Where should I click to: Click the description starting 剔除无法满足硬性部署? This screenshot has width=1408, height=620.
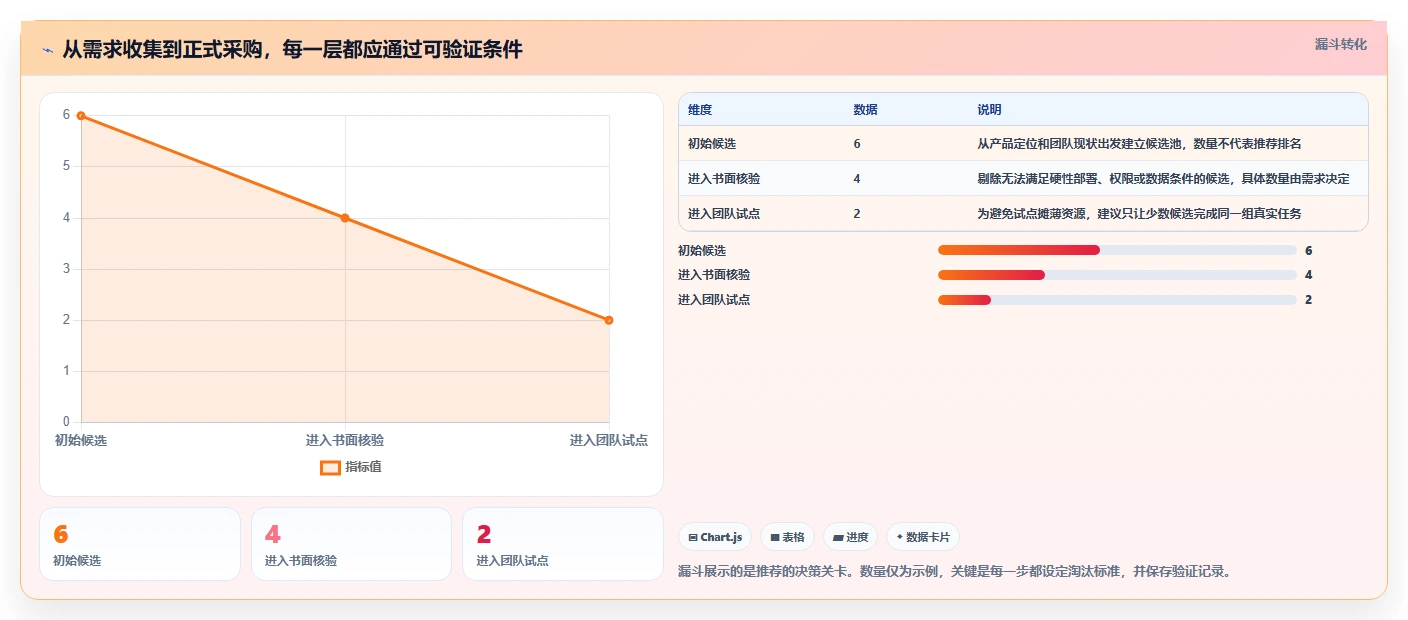pyautogui.click(x=1163, y=179)
